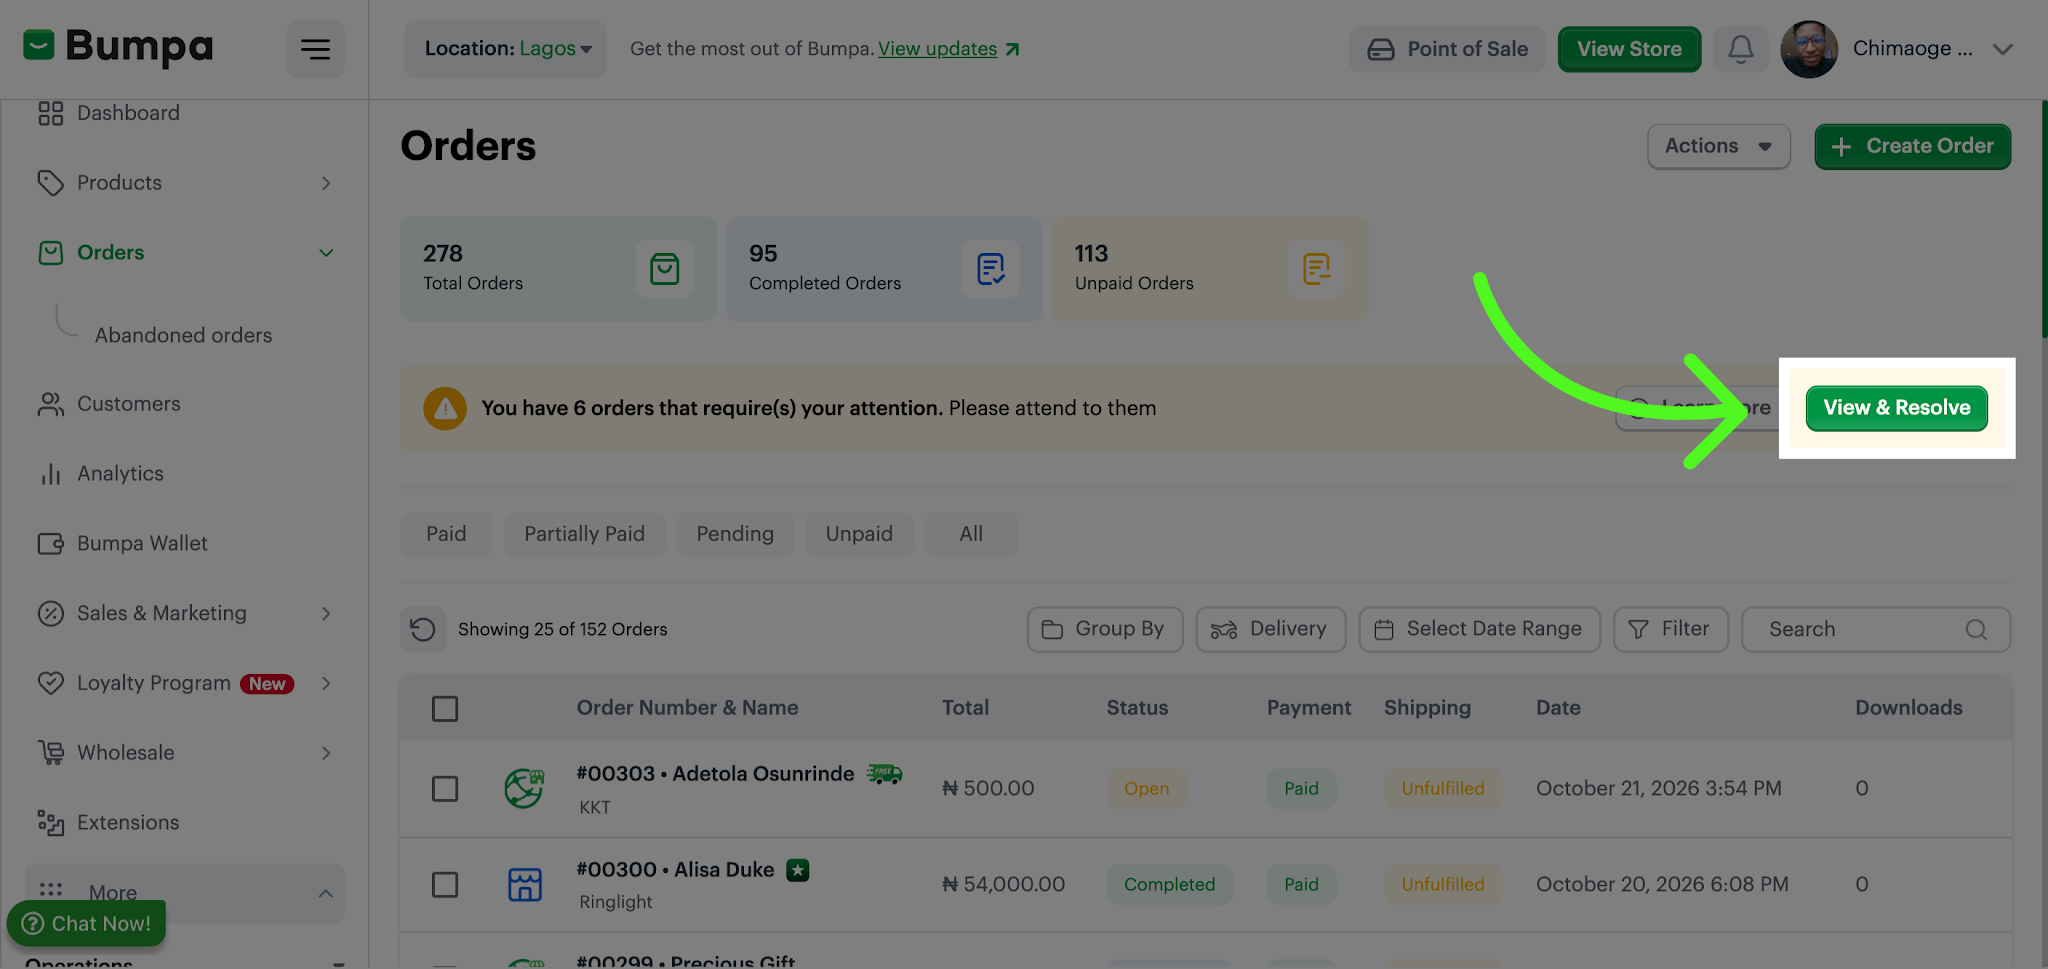Click the user profile avatar
This screenshot has height=969, width=2048.
[x=1808, y=49]
